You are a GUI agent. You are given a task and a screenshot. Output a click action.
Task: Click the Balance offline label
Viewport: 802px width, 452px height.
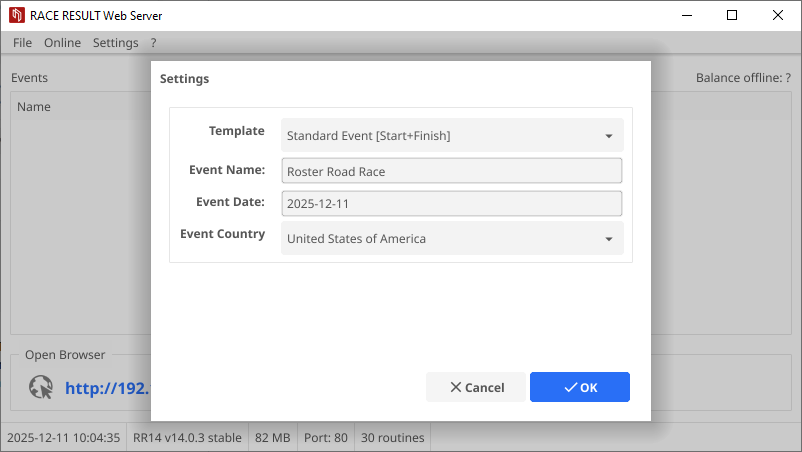[743, 78]
